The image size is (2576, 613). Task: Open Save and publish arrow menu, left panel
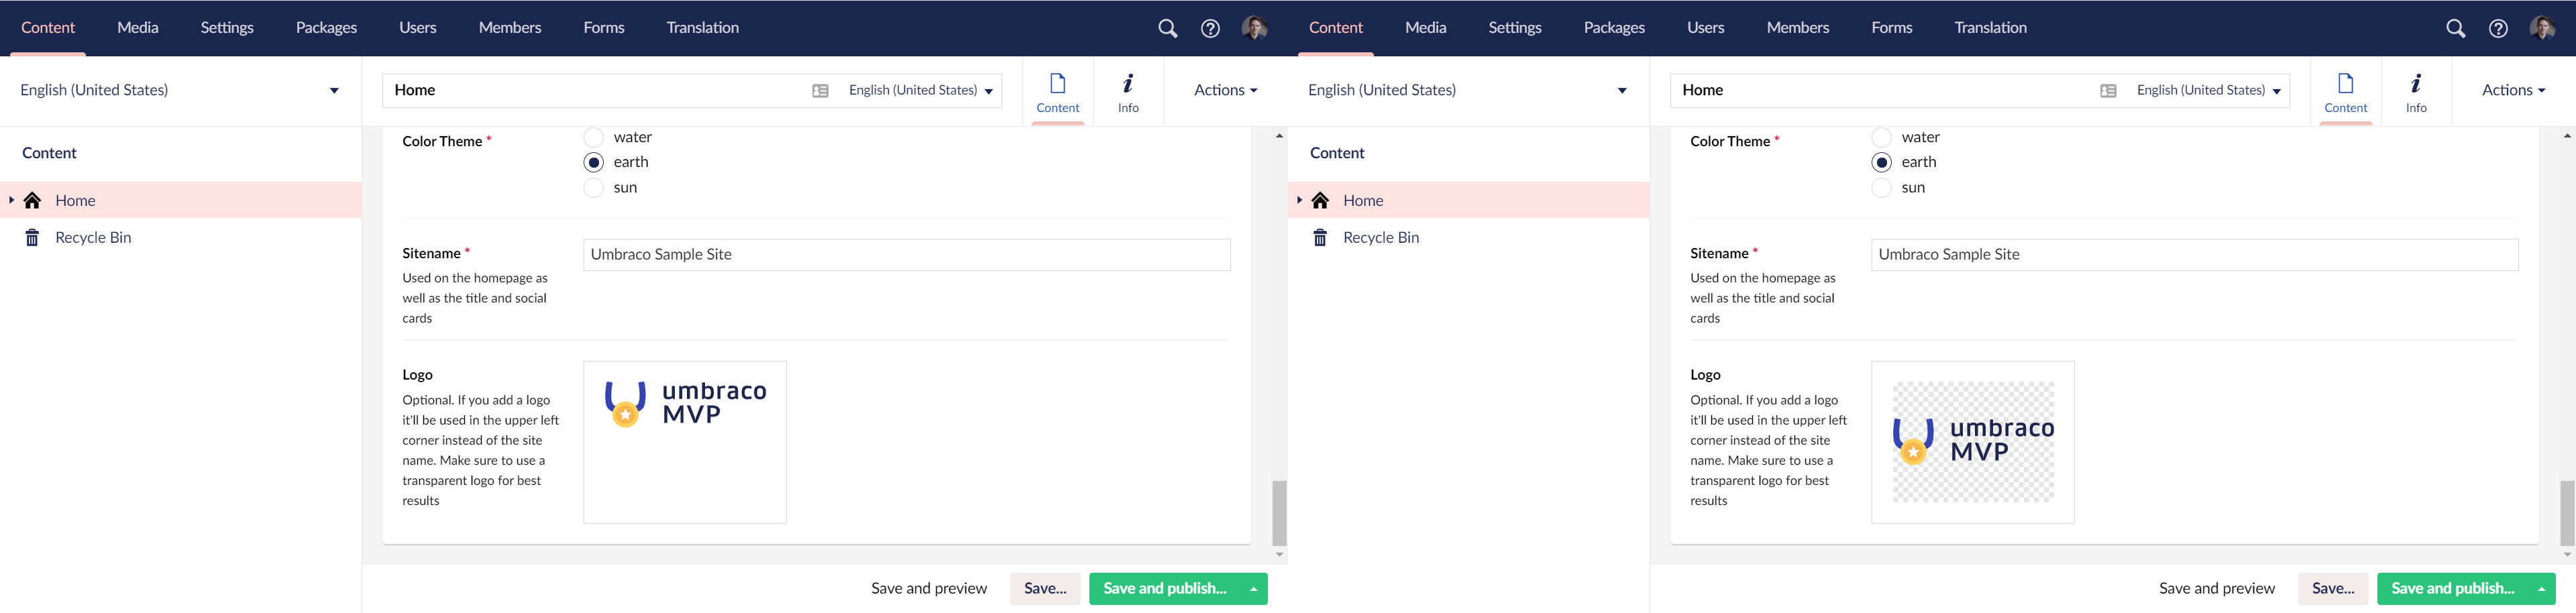(x=1253, y=589)
